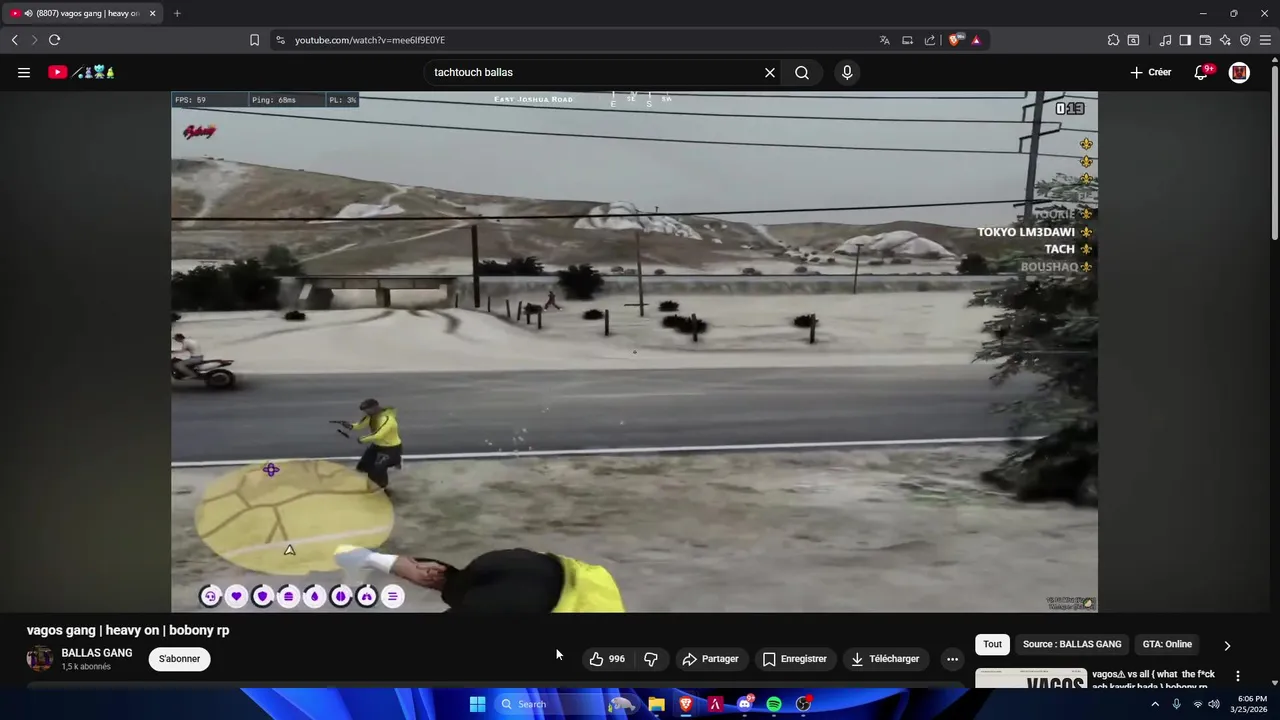Show more chips with right chevron
Screen dimensions: 1280x720
1227,645
